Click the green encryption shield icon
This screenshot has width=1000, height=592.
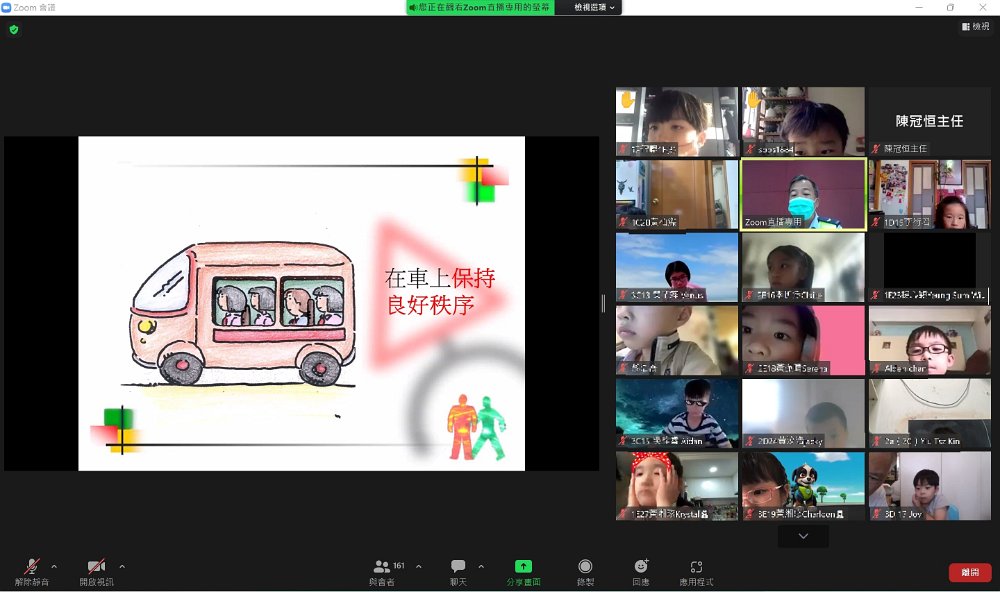click(14, 30)
